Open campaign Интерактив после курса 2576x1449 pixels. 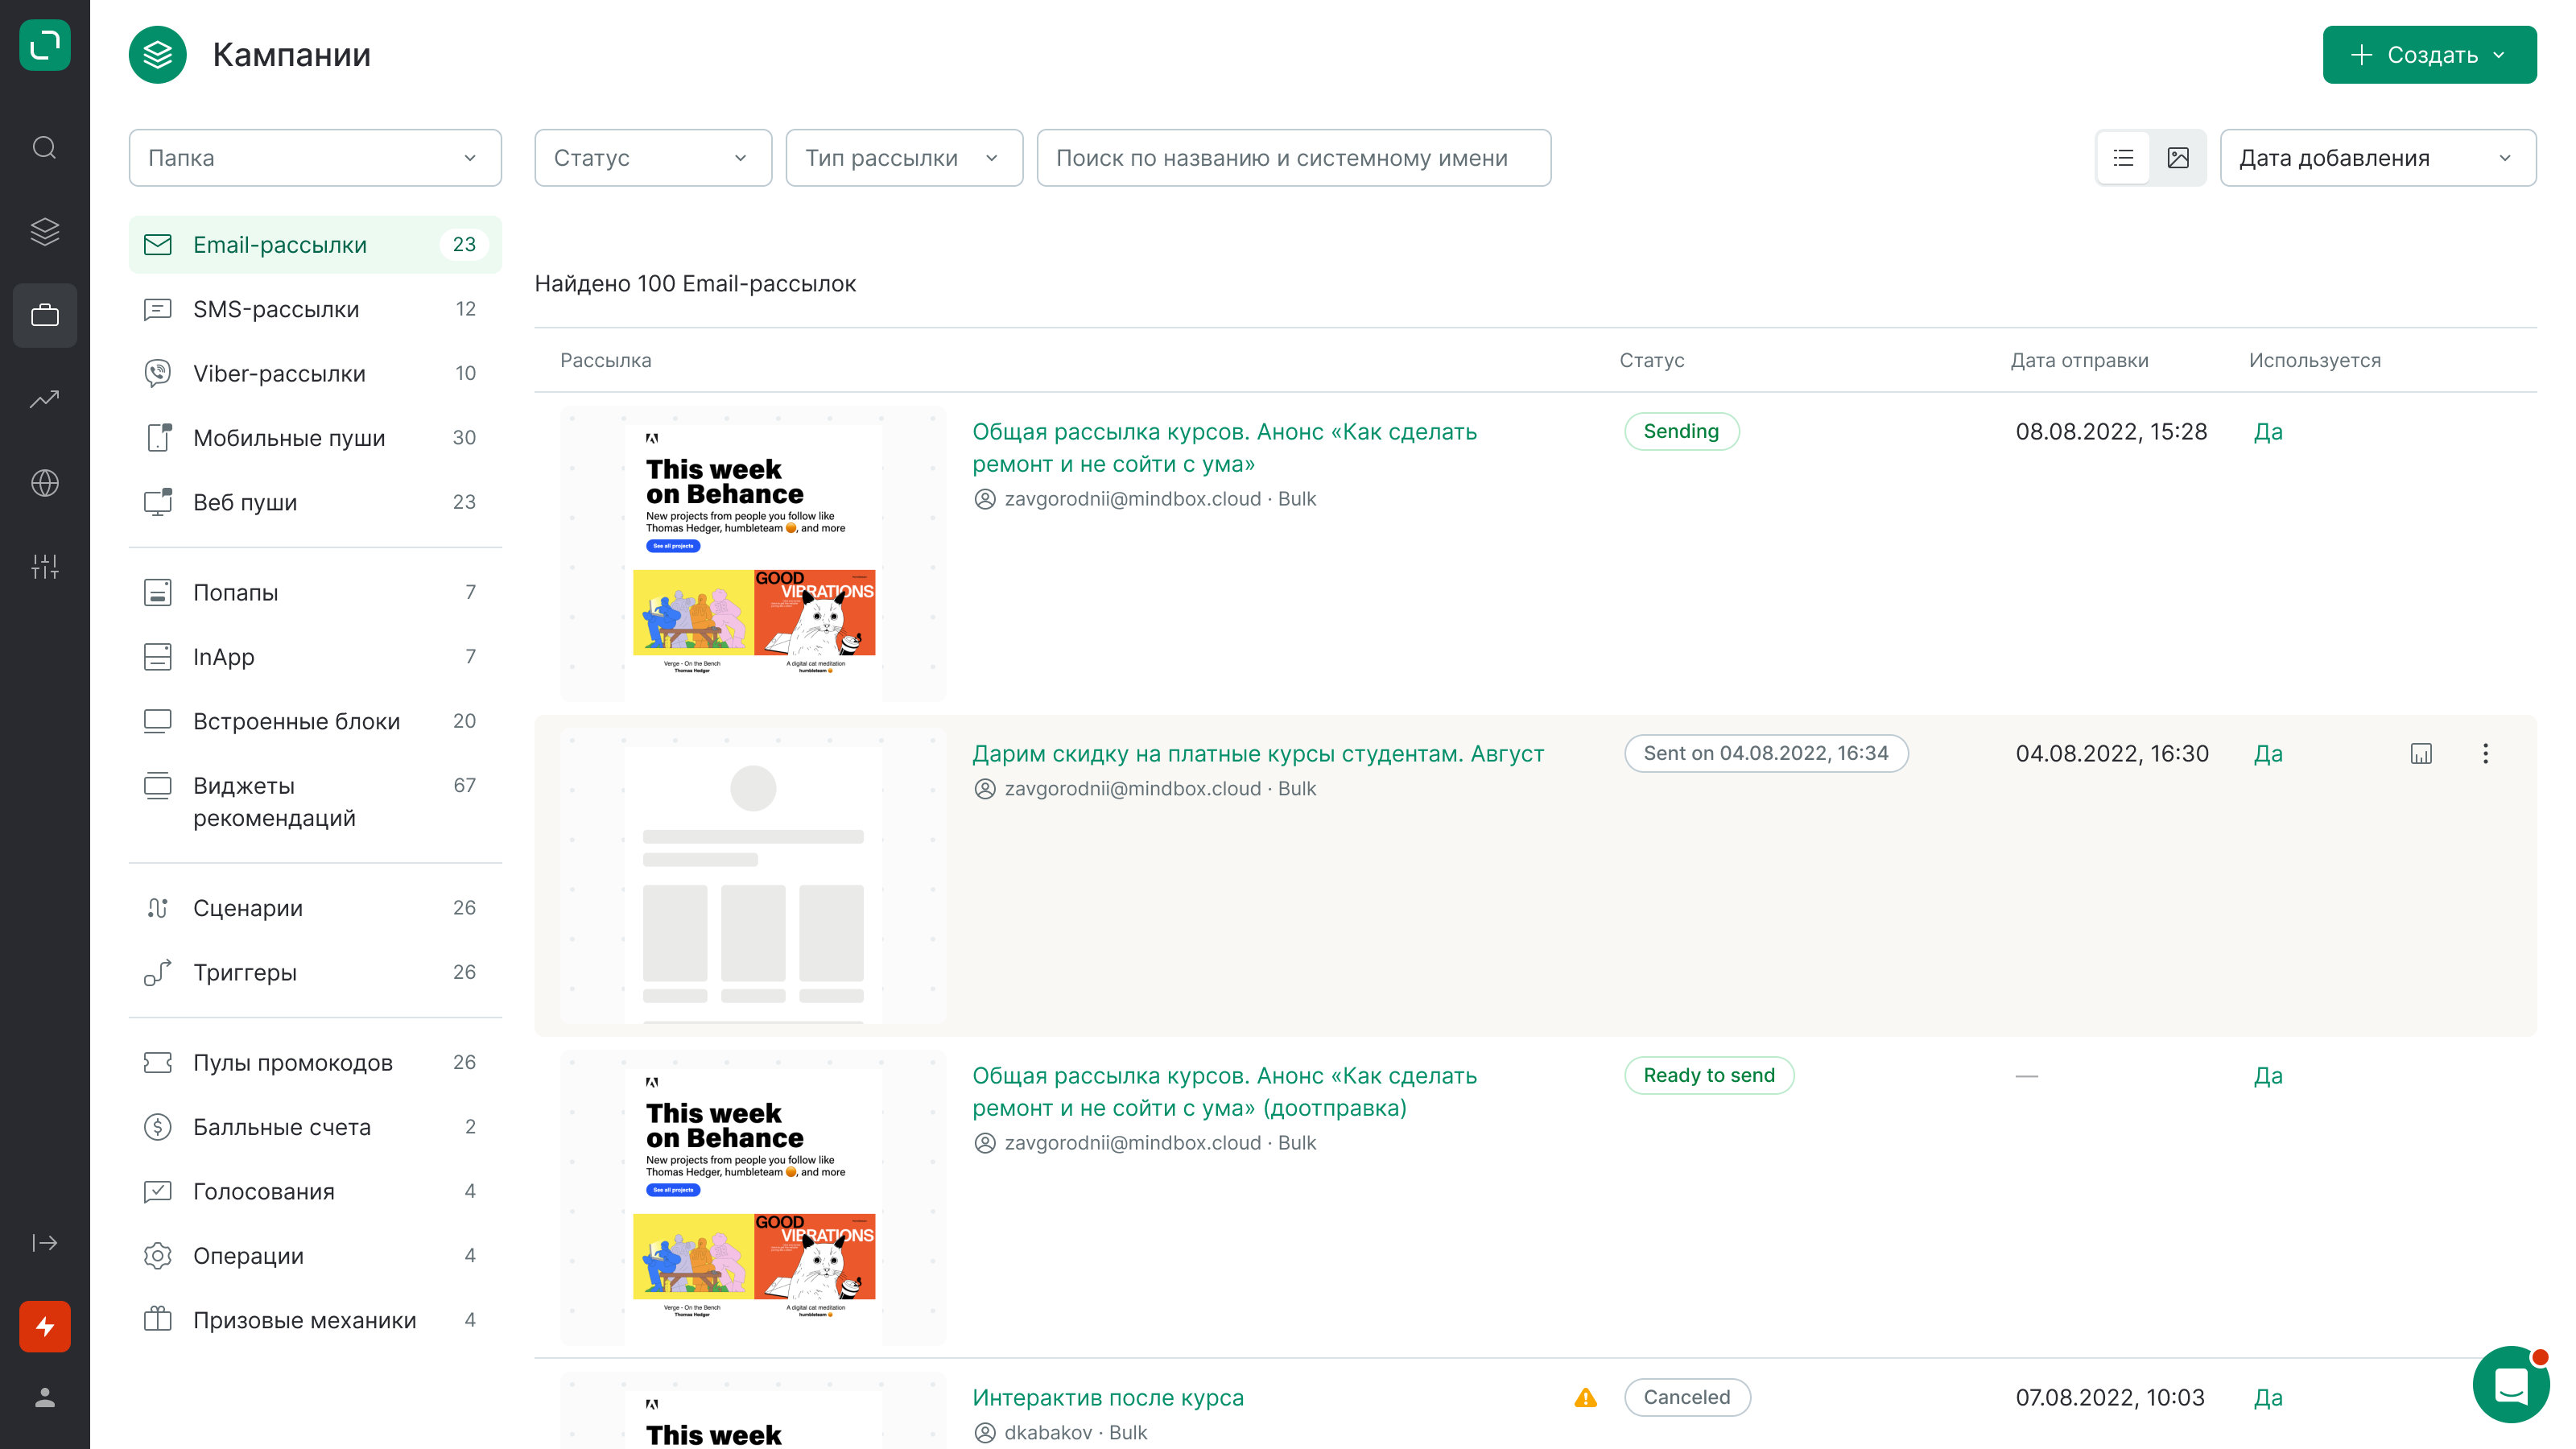pos(1108,1398)
